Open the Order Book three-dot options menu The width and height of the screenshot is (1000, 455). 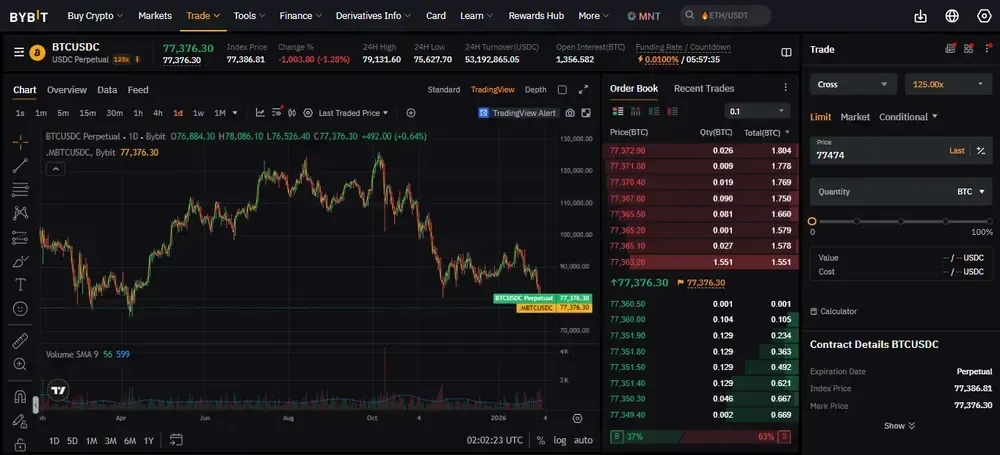[786, 88]
